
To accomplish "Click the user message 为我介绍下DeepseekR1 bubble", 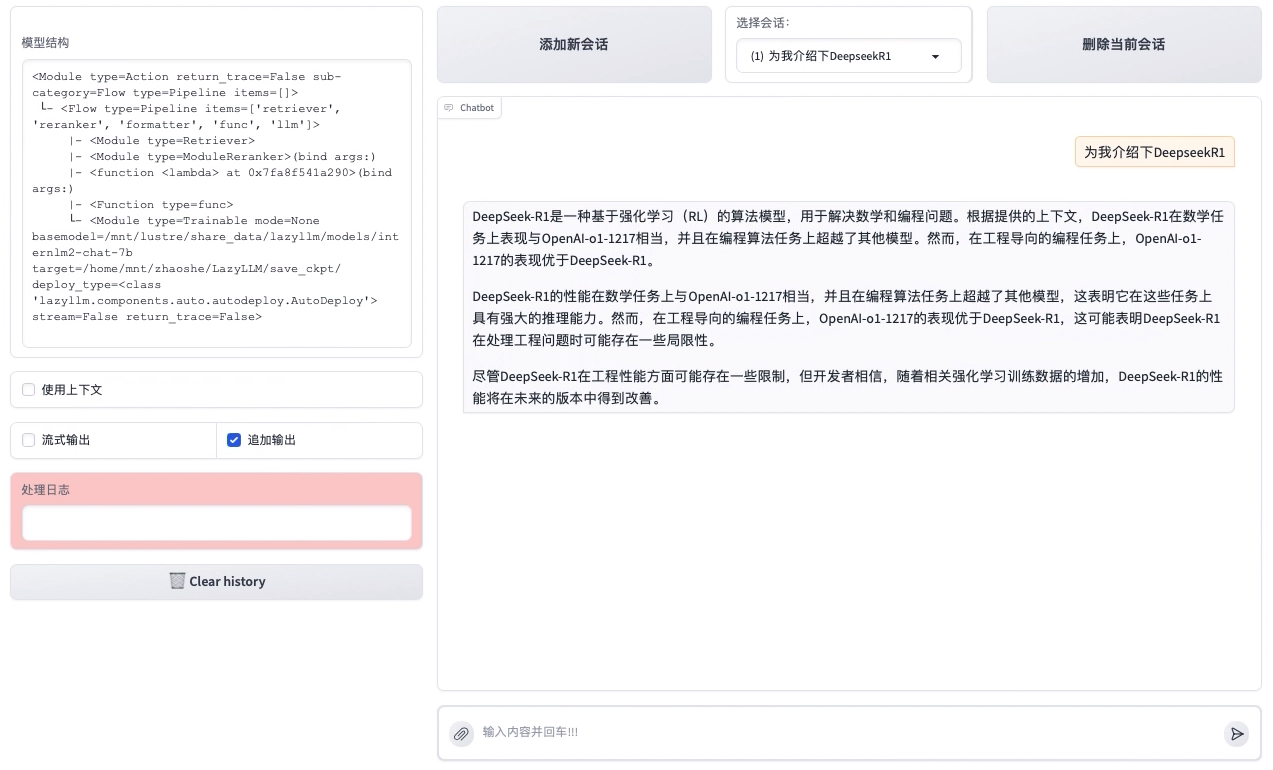I will 1155,152.
